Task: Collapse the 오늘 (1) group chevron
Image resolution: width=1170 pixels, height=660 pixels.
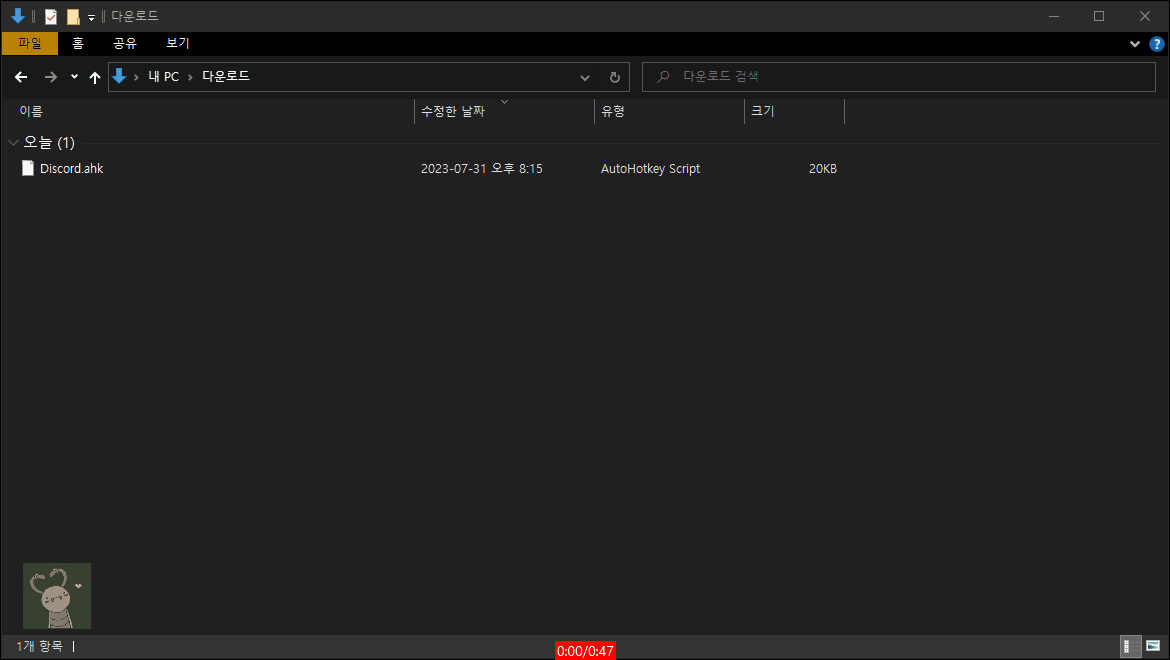Action: (x=13, y=142)
